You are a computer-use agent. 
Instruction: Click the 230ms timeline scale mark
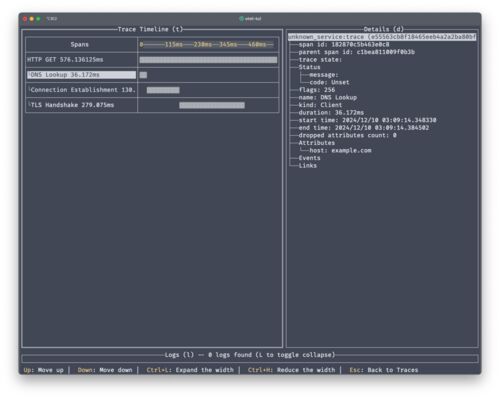203,44
